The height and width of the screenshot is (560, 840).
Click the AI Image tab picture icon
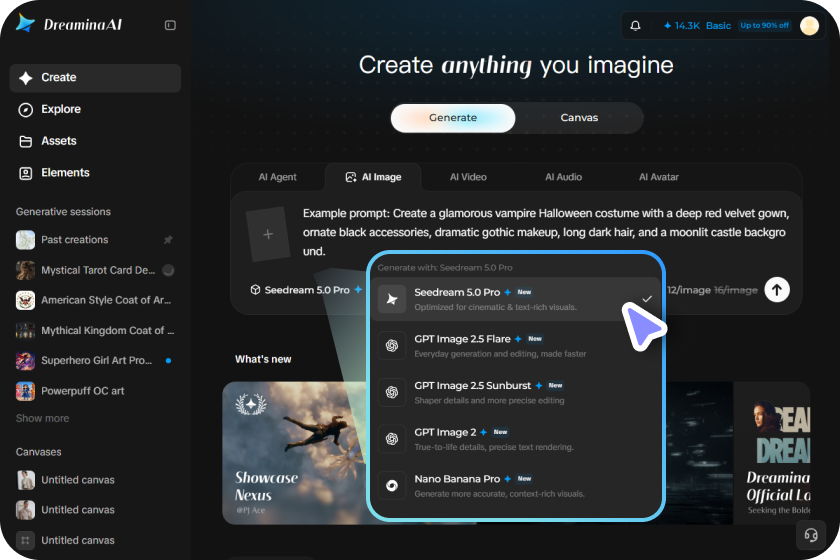(351, 177)
